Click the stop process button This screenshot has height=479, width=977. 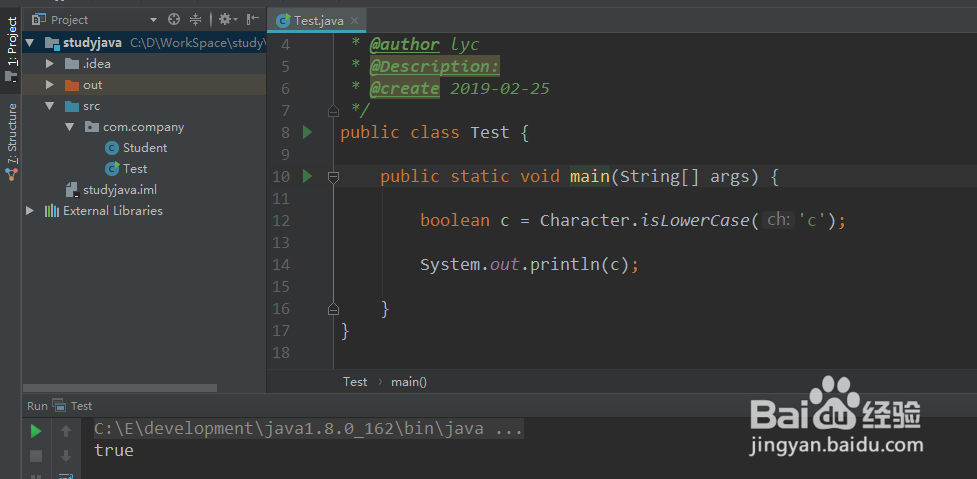click(x=36, y=456)
